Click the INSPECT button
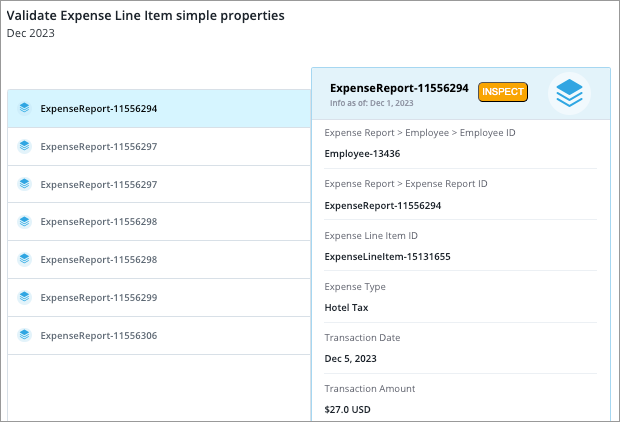620x422 pixels. pos(503,92)
